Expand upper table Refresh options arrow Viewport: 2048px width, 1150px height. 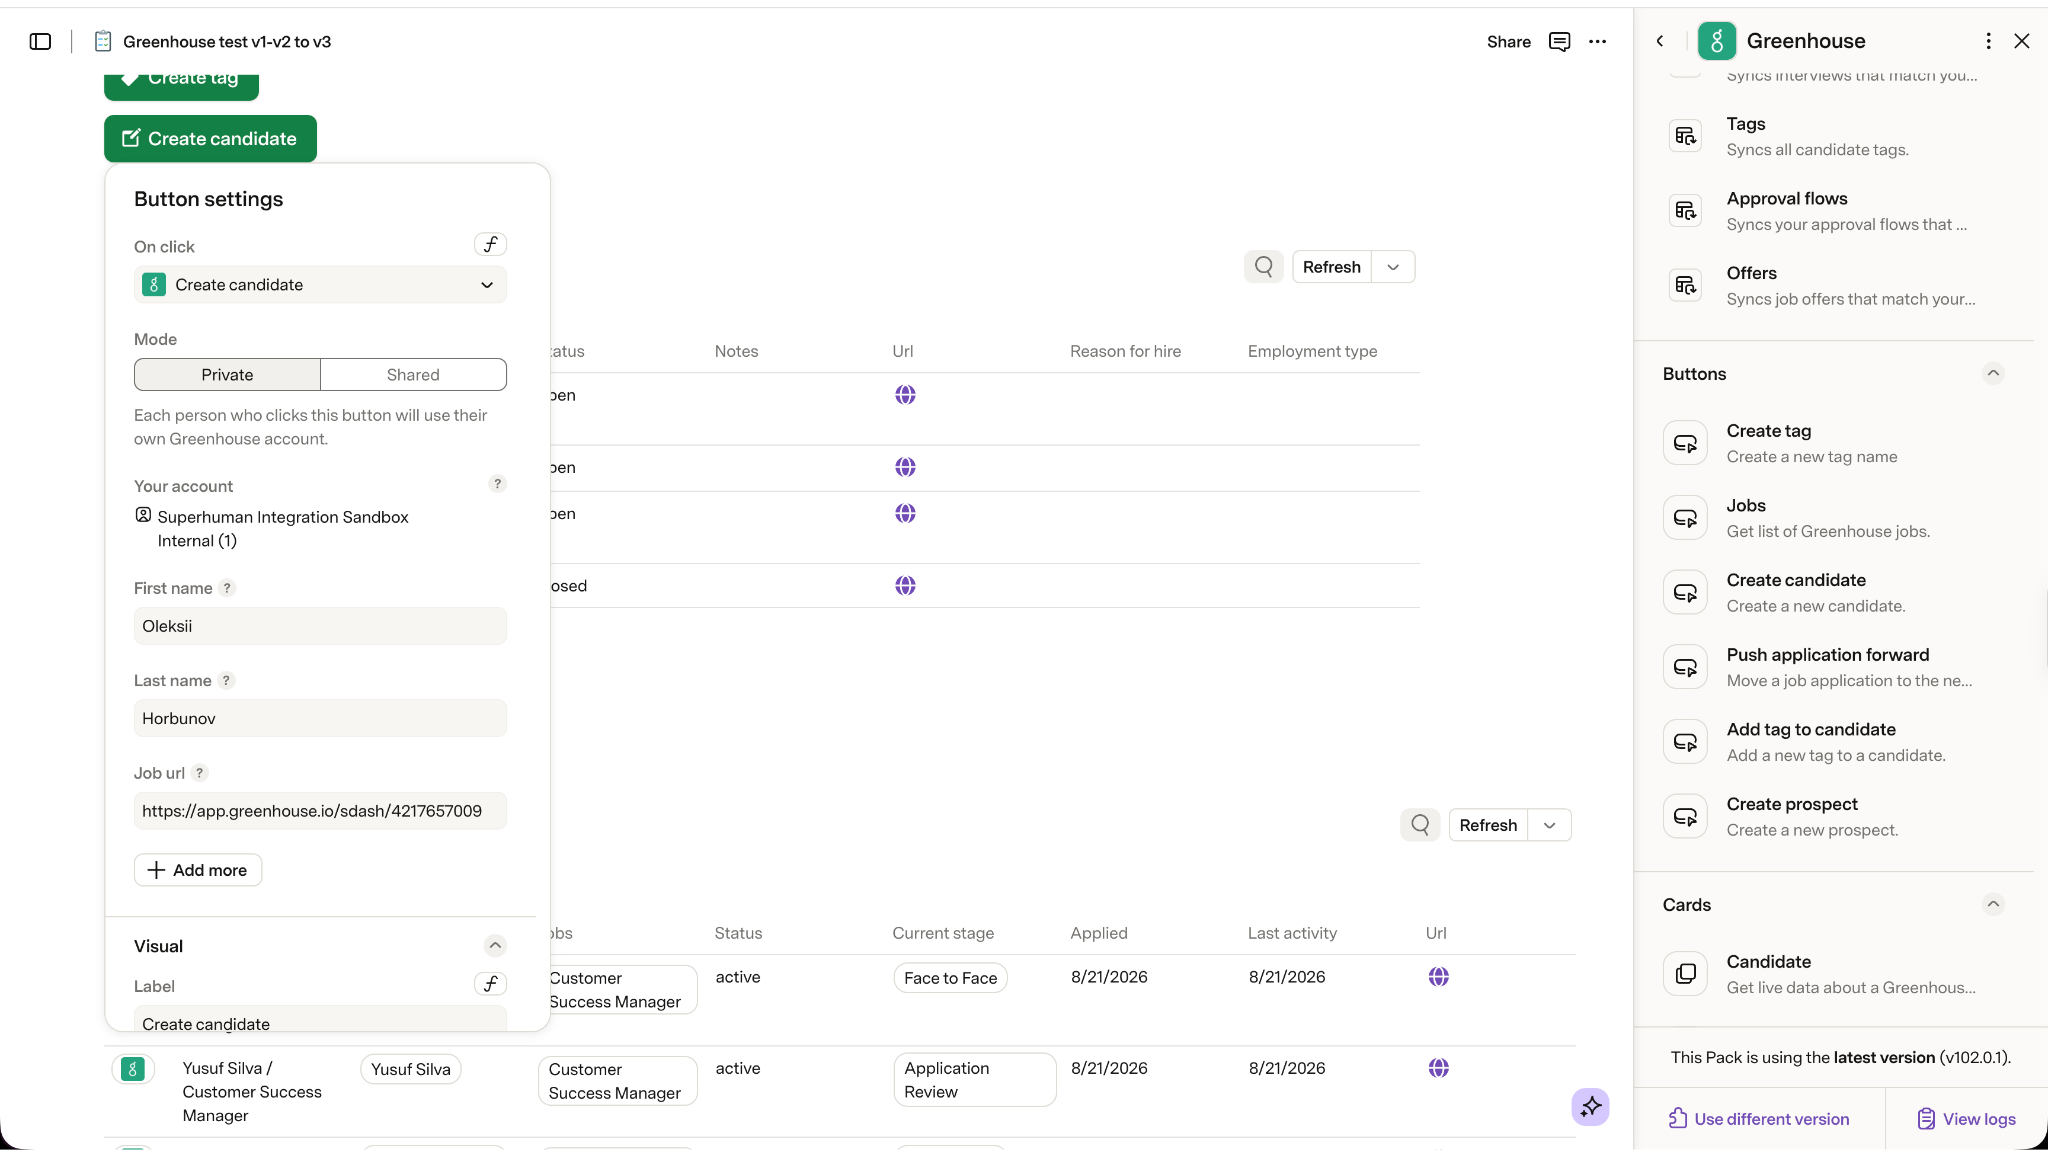1393,267
